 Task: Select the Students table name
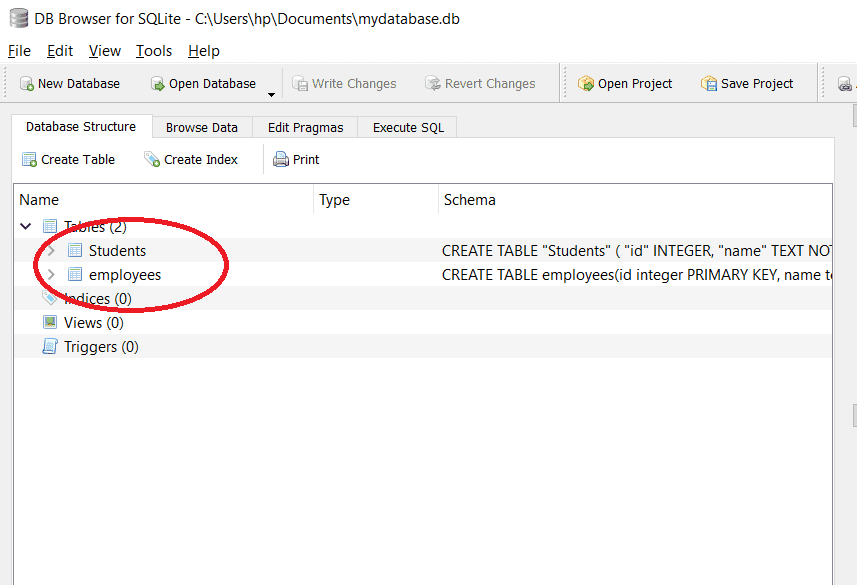pyautogui.click(x=118, y=250)
